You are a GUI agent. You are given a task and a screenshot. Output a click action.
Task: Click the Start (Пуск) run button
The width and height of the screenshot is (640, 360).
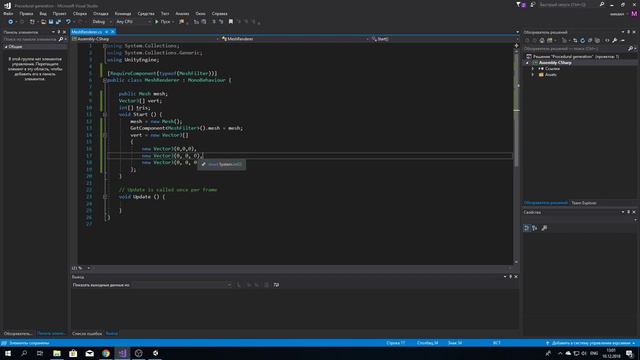[163, 22]
